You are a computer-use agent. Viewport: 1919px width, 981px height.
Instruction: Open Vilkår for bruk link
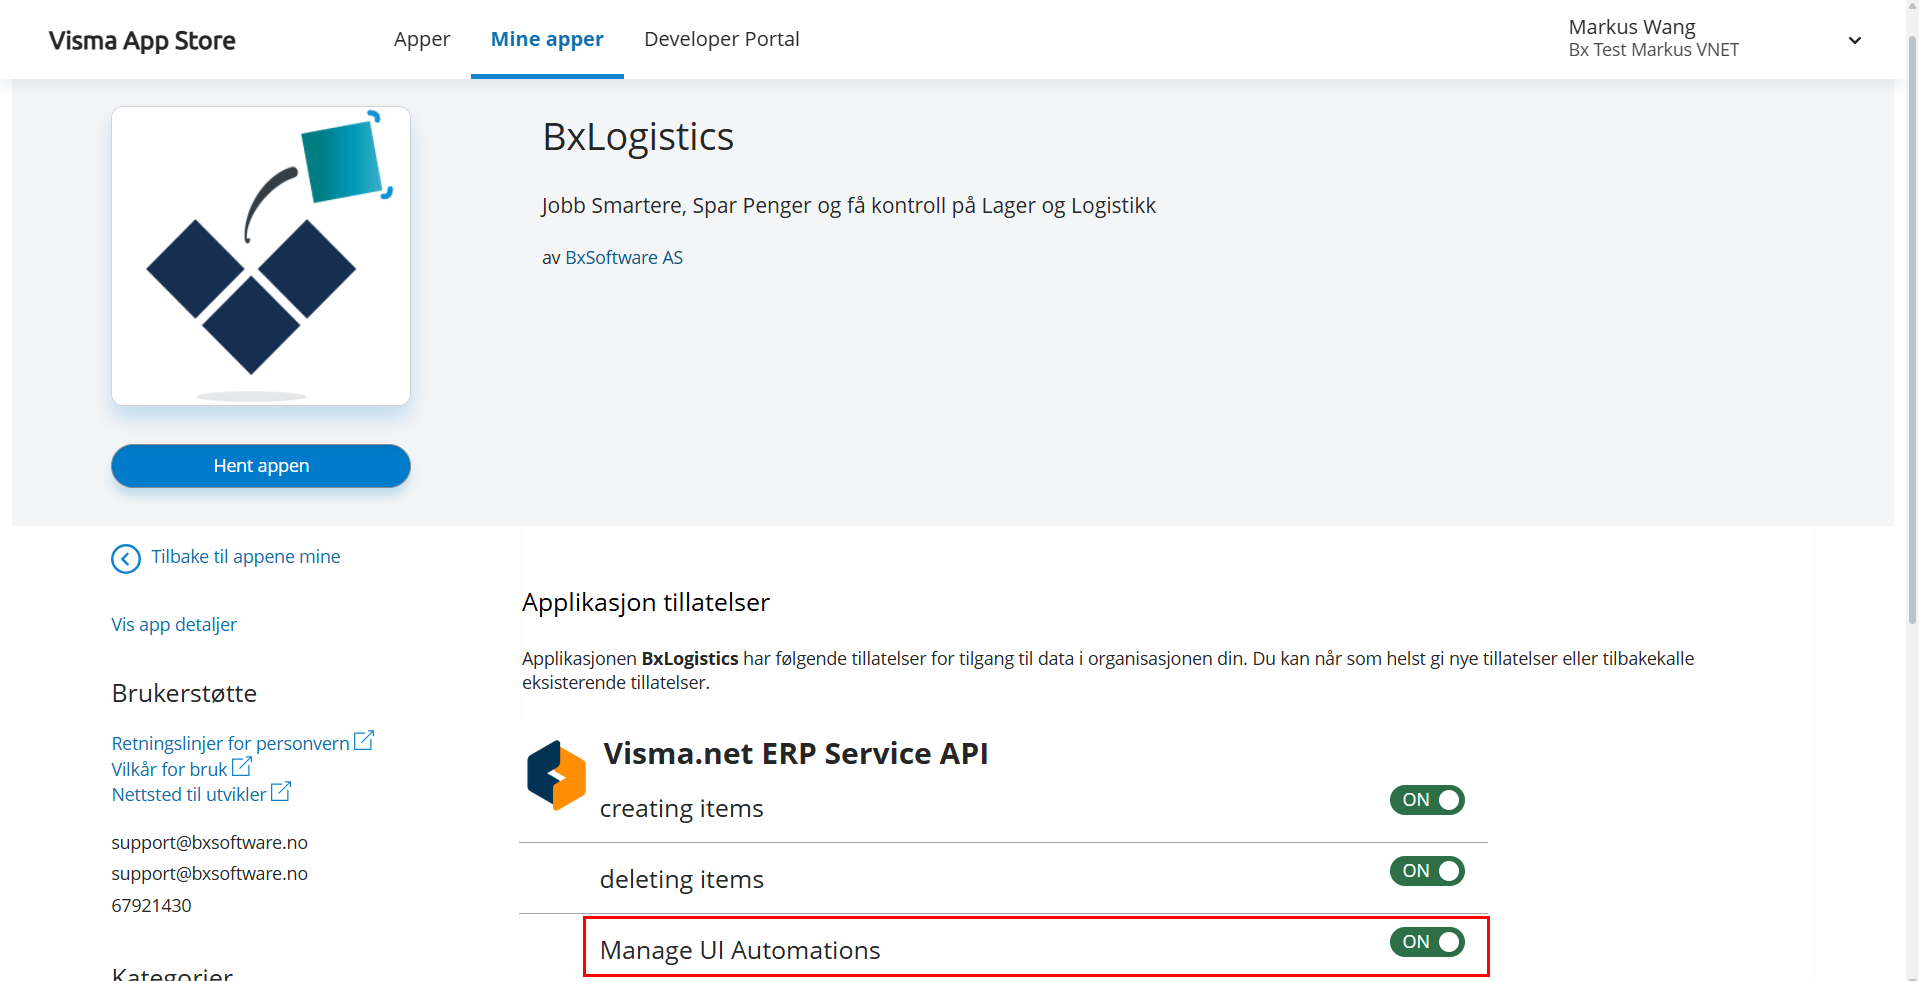pos(169,770)
